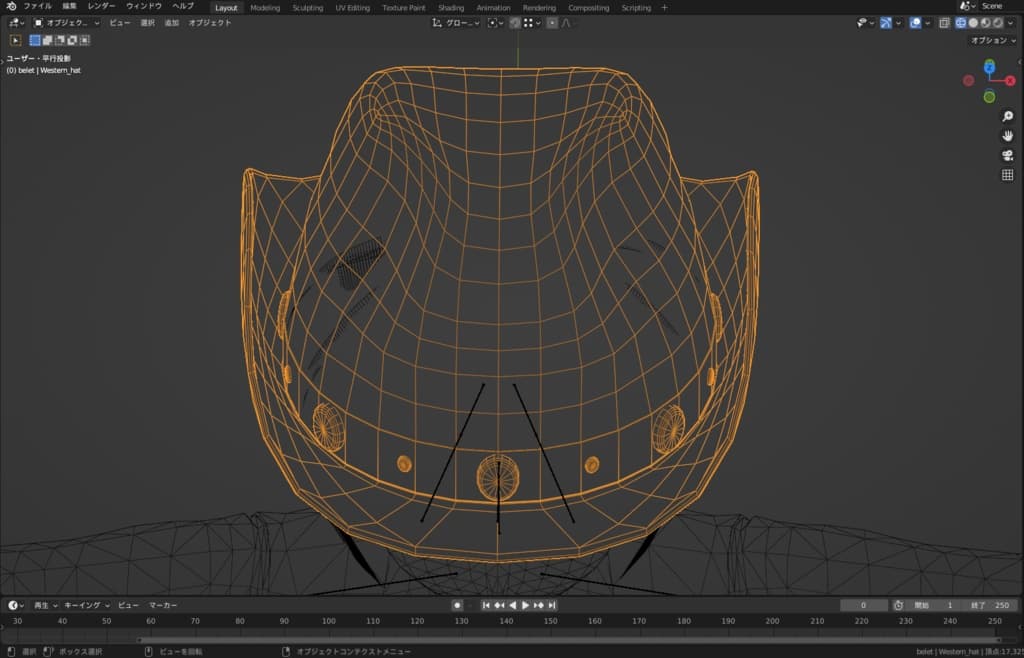The height and width of the screenshot is (658, 1024).
Task: Switch to the Sculpting workspace tab
Action: tap(307, 7)
